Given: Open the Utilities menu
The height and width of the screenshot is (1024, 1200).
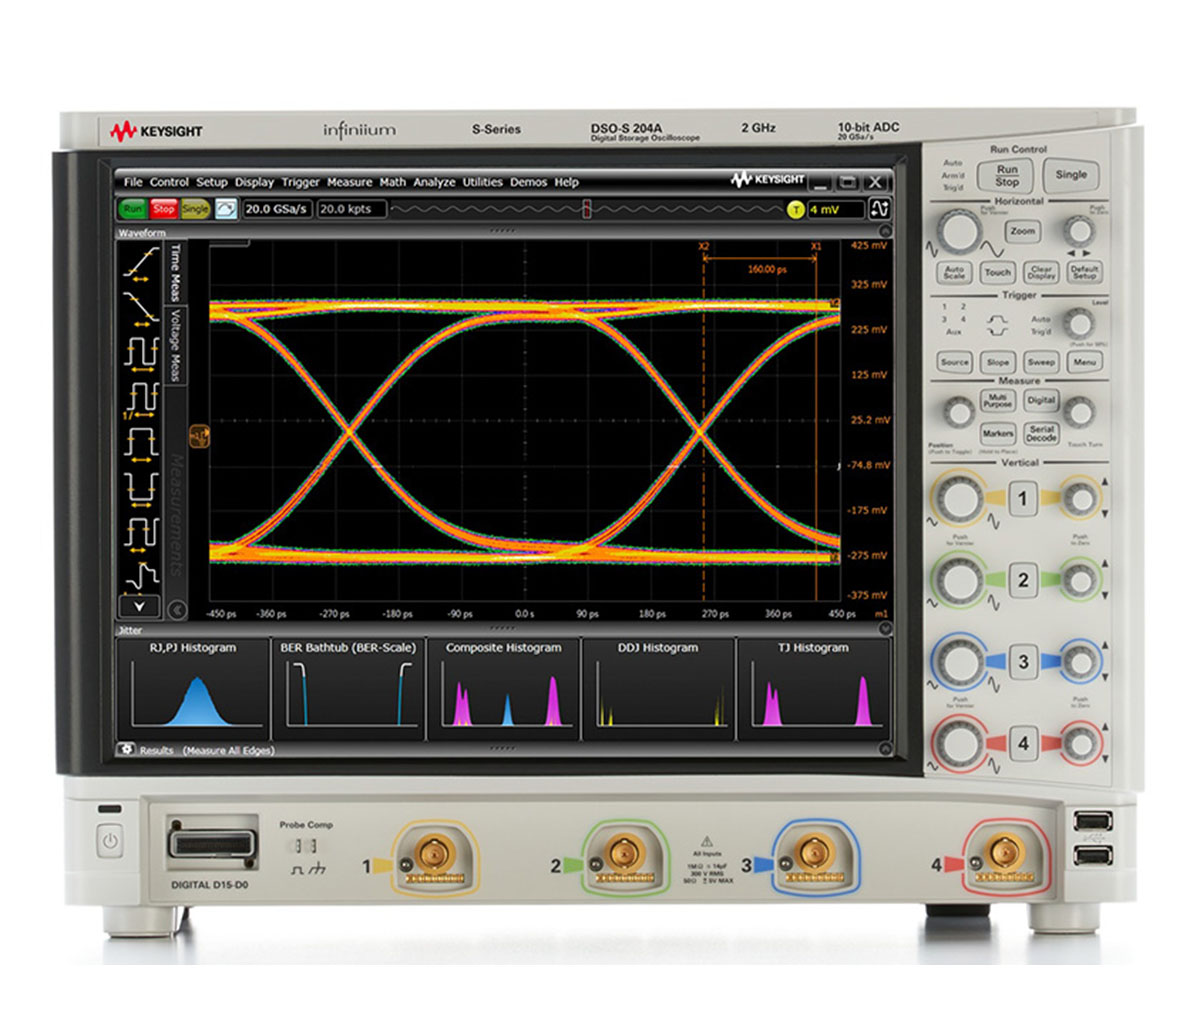Looking at the screenshot, I should coord(482,182).
